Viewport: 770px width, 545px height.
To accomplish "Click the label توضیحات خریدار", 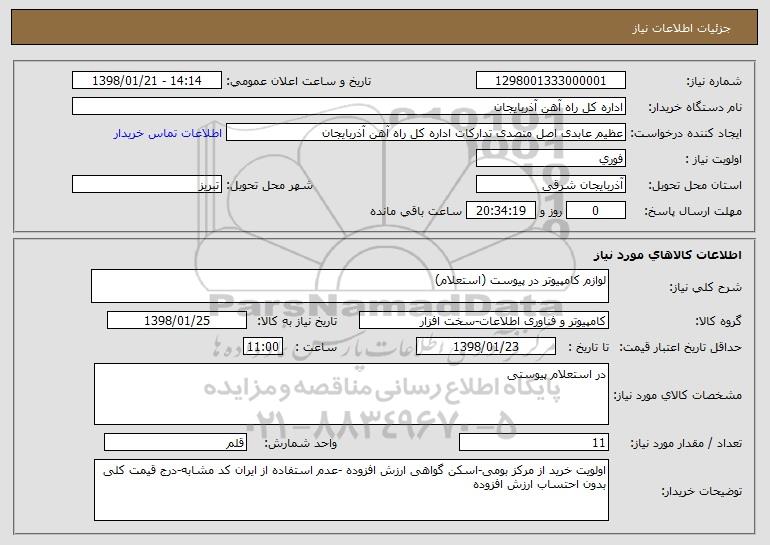I will pyautogui.click(x=701, y=491).
